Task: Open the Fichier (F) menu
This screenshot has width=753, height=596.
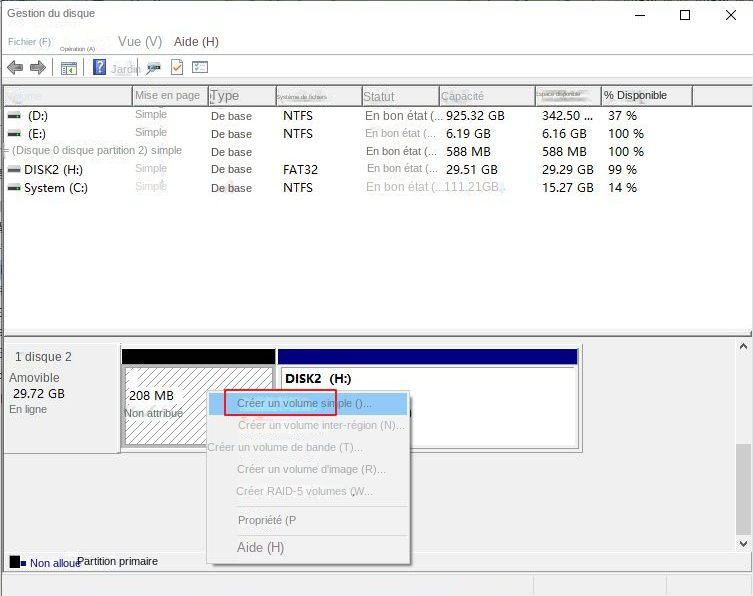Action: [29, 42]
